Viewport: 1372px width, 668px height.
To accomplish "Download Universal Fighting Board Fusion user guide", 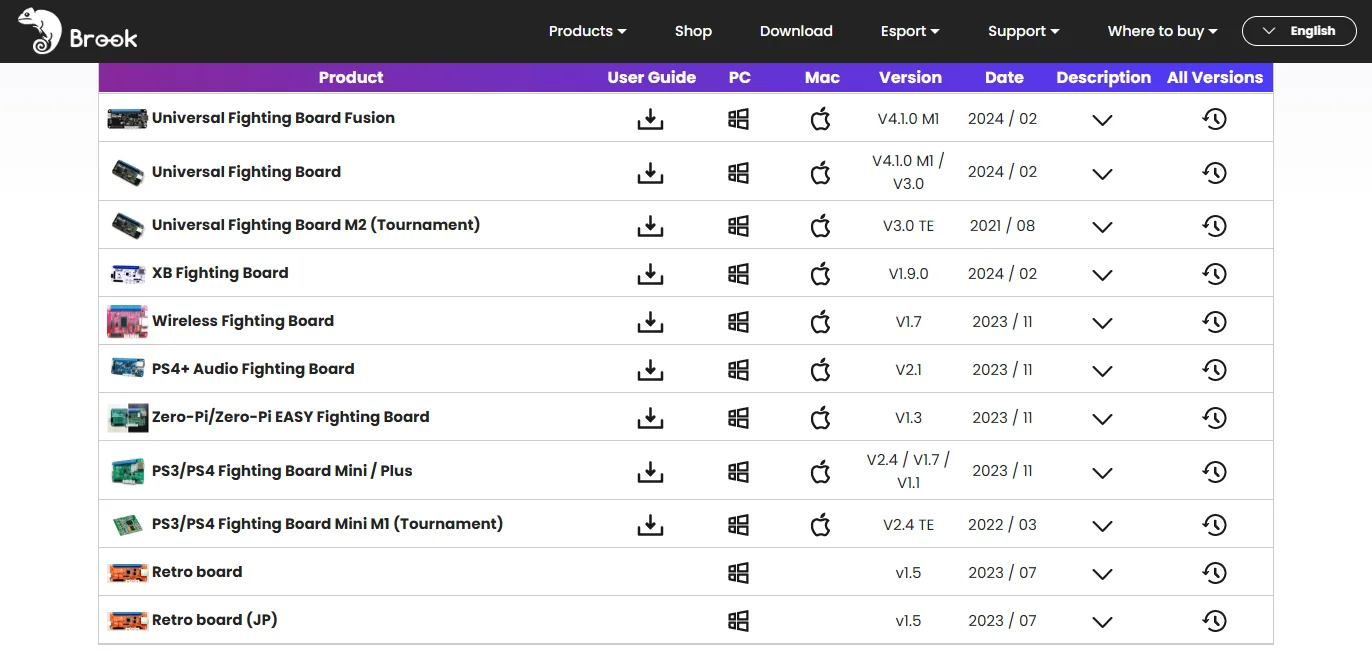I will 651,119.
